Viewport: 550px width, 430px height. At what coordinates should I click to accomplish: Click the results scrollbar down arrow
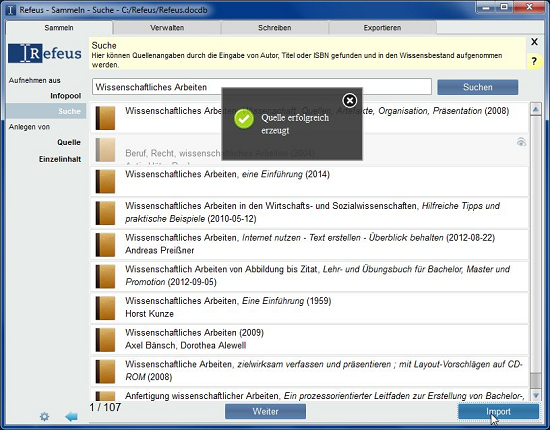[536, 395]
